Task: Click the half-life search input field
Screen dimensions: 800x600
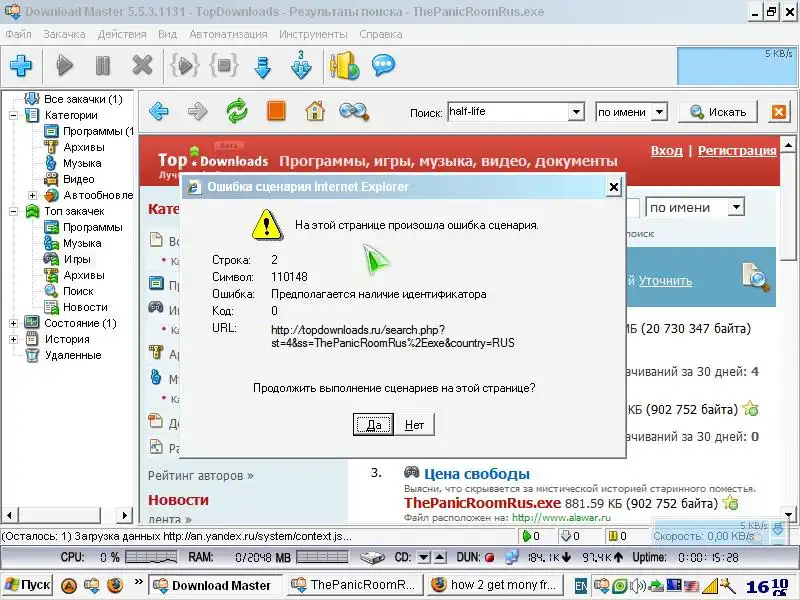Action: pyautogui.click(x=508, y=112)
